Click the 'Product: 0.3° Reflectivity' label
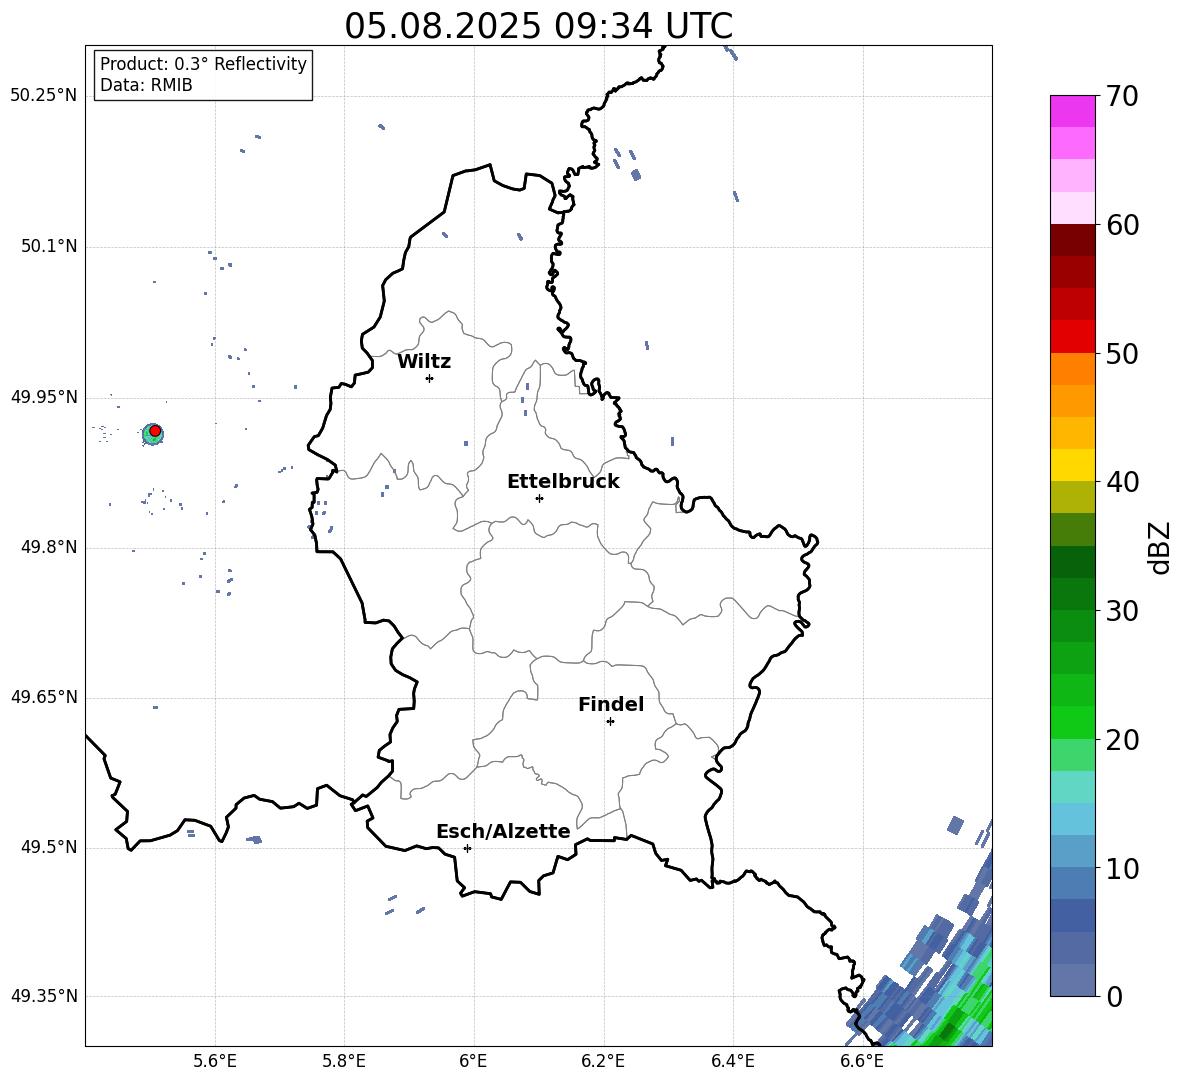This screenshot has height=1081, width=1184. (203, 64)
